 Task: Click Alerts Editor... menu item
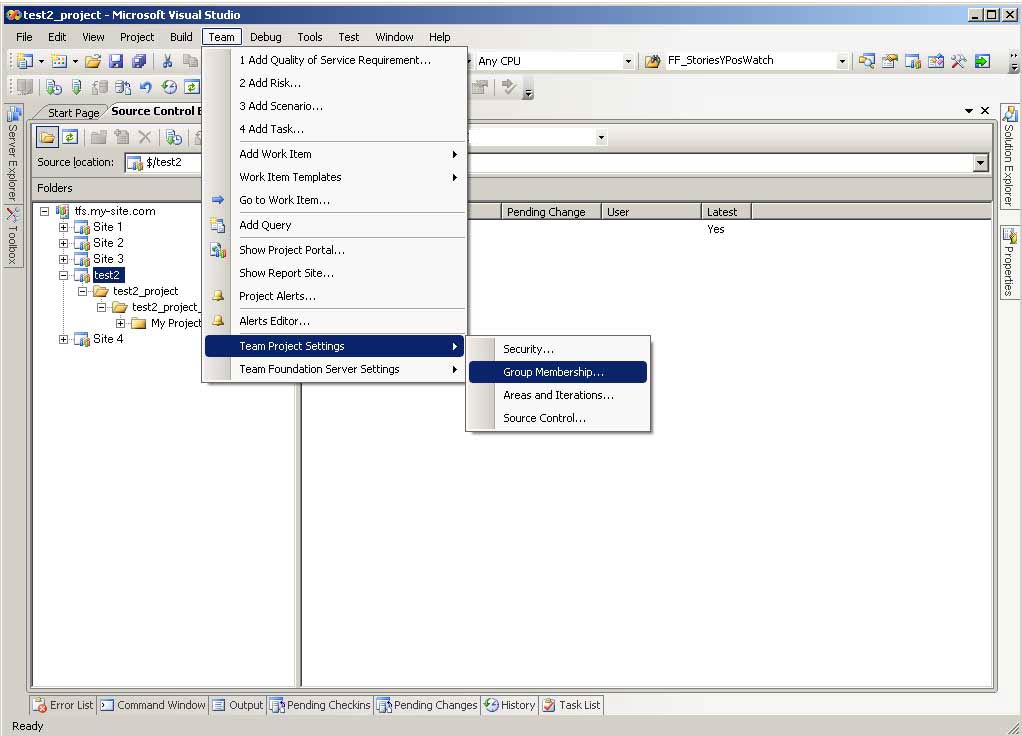(x=334, y=321)
